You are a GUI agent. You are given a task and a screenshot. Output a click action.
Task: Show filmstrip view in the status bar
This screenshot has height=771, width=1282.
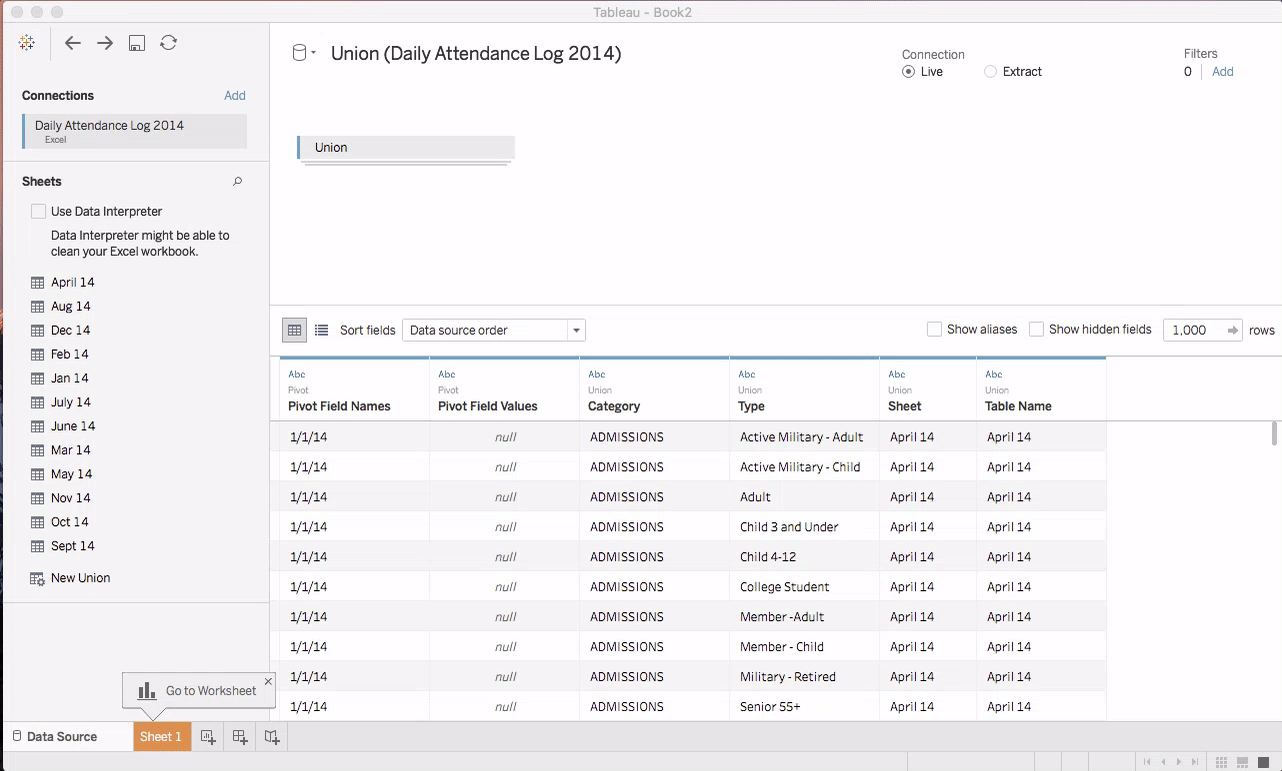(1243, 762)
